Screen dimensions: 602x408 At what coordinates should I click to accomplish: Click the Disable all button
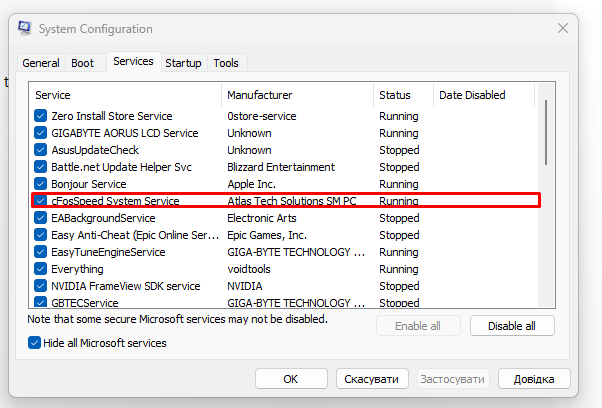[512, 326]
